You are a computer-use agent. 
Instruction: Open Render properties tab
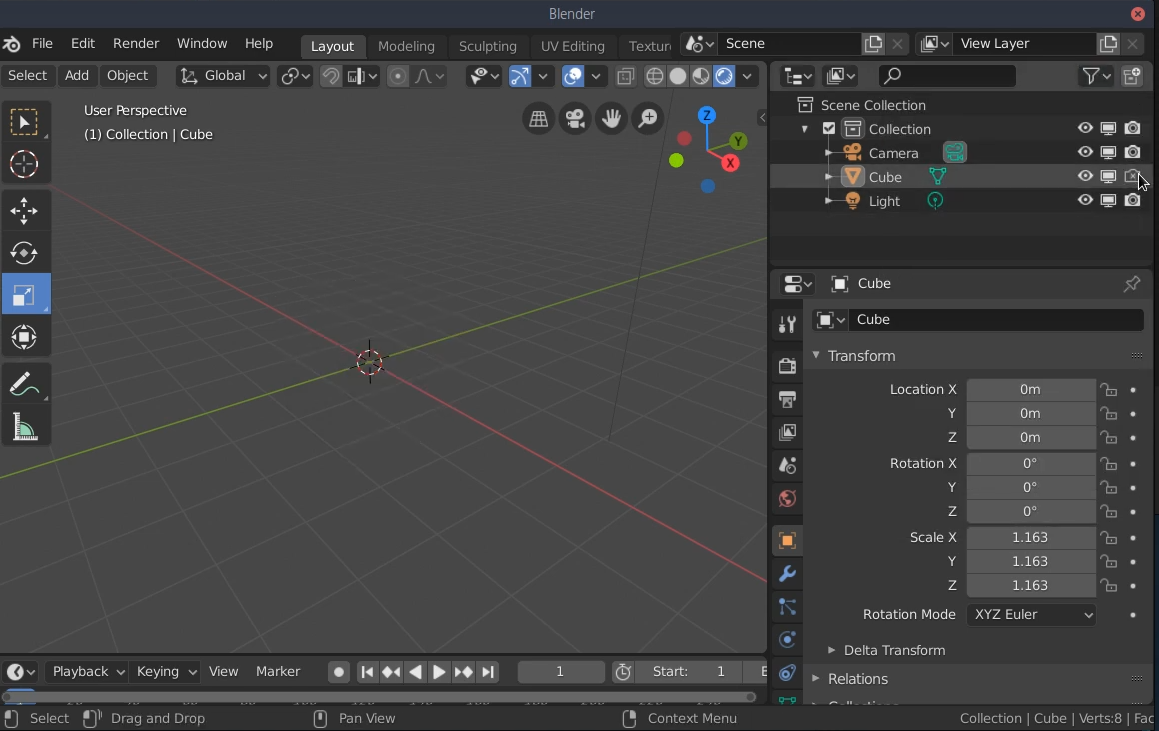click(x=787, y=366)
